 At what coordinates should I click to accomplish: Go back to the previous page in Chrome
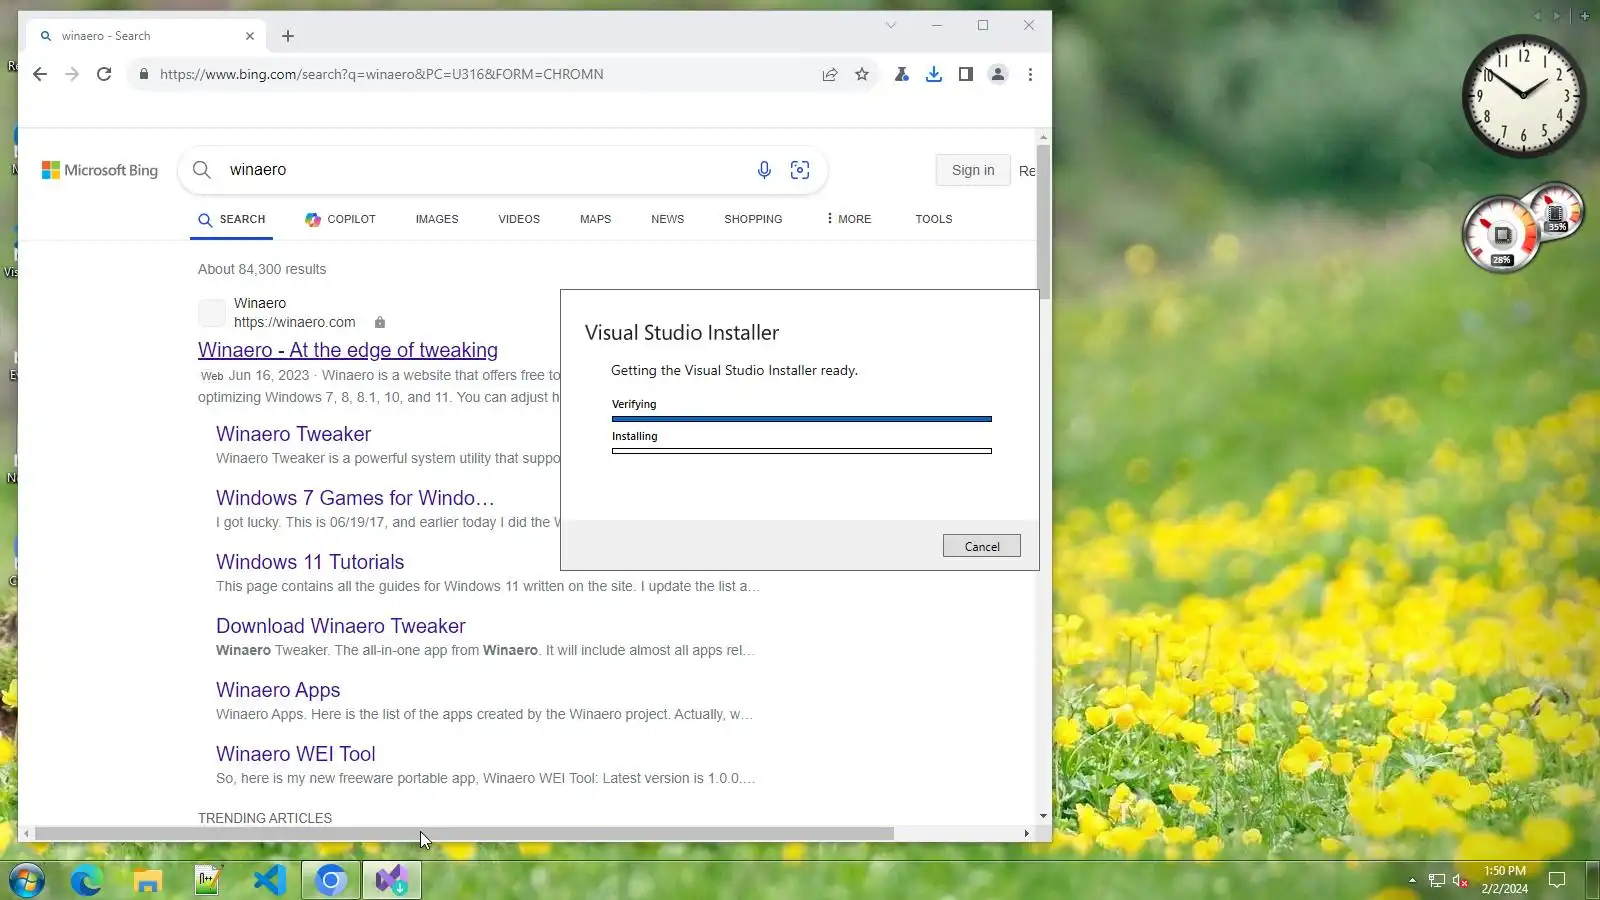click(x=40, y=74)
